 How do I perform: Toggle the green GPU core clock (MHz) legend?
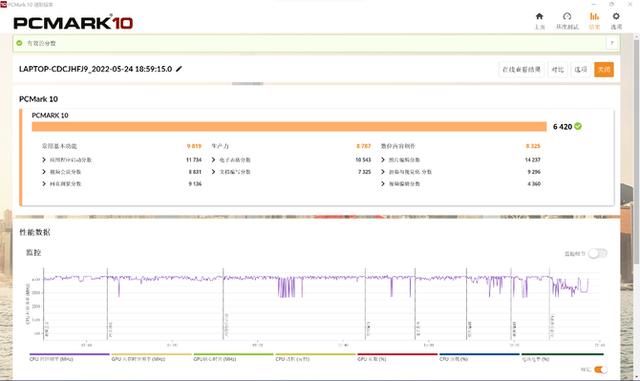(x=233, y=357)
